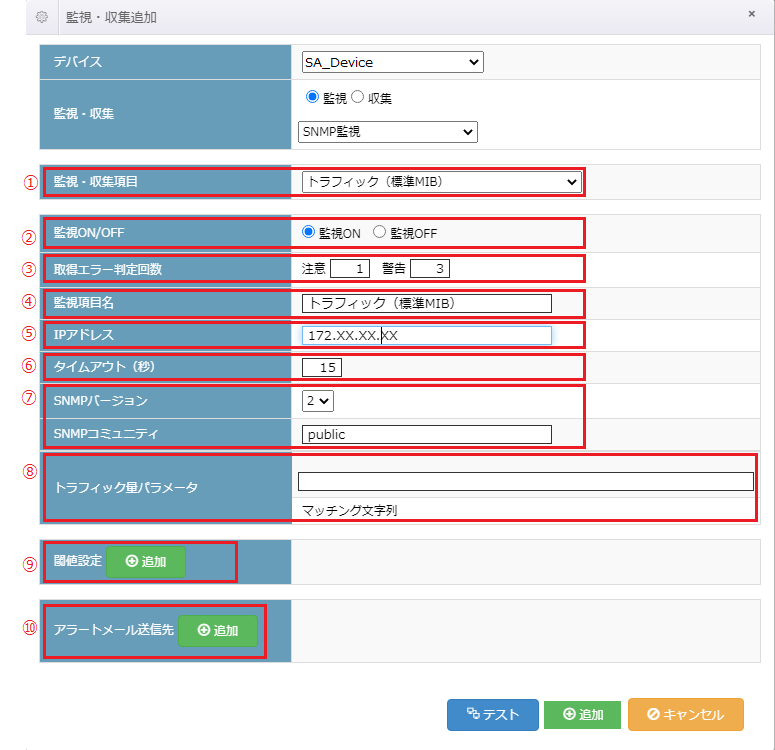Choose the 監視ON radio option
775x750 pixels.
point(310,232)
